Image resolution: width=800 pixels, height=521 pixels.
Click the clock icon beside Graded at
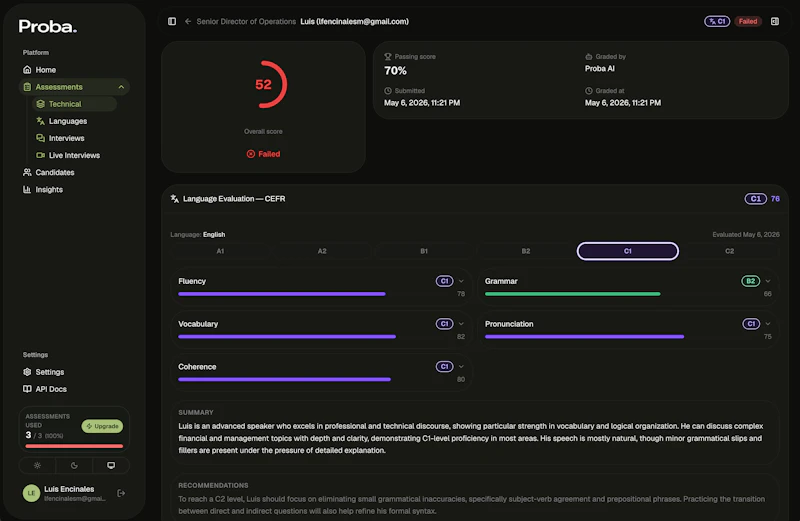pyautogui.click(x=588, y=91)
